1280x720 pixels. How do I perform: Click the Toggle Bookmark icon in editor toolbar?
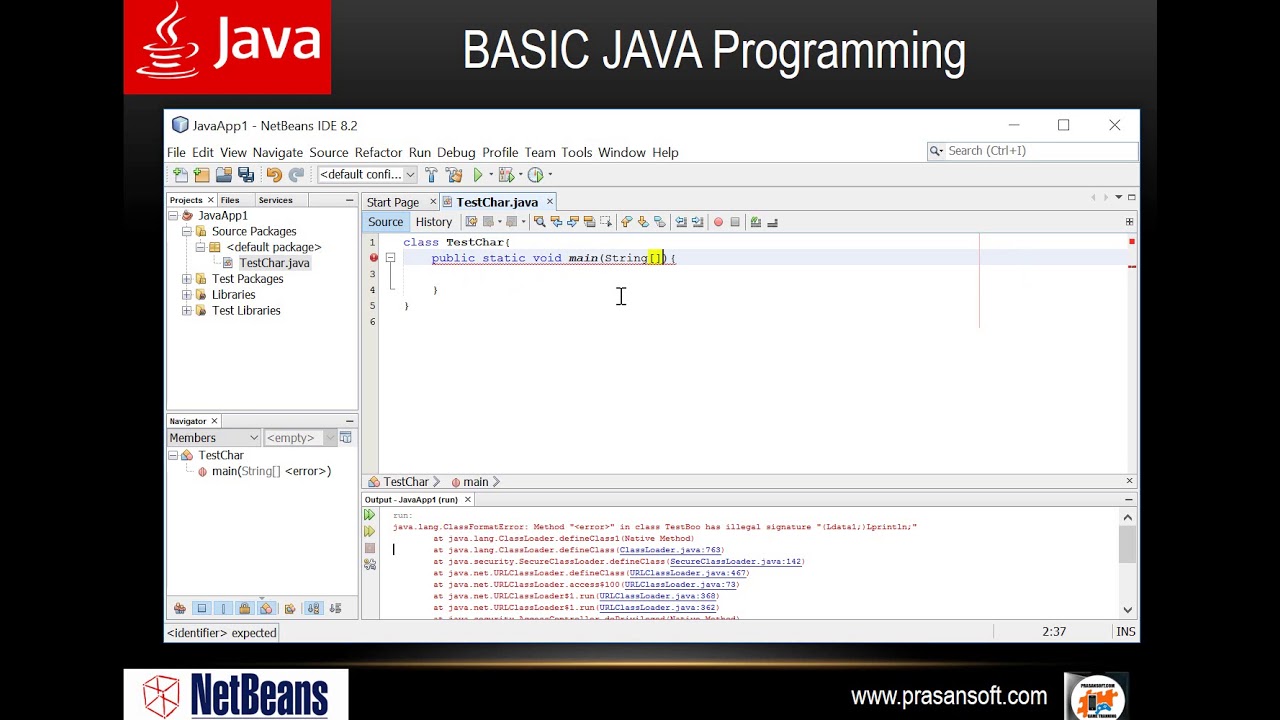pyautogui.click(x=659, y=222)
